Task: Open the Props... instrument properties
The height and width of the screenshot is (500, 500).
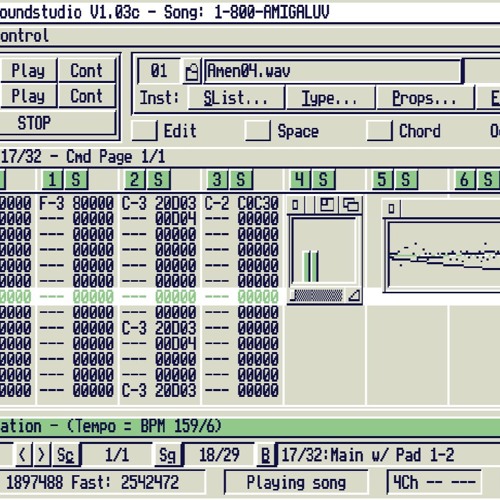Action: pyautogui.click(x=425, y=98)
